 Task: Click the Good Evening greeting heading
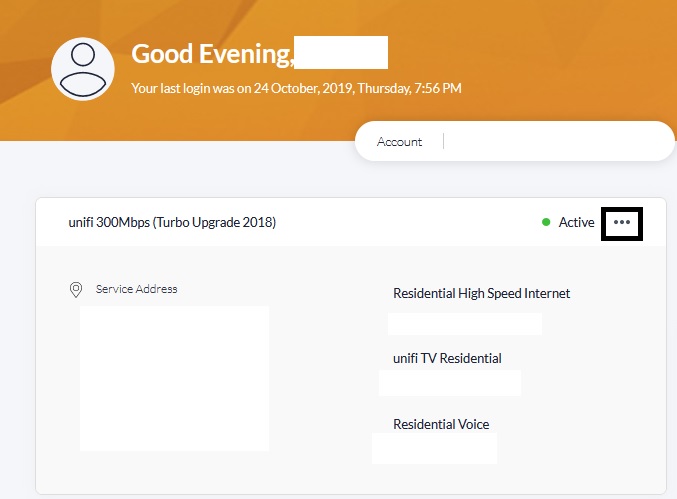[x=212, y=54]
